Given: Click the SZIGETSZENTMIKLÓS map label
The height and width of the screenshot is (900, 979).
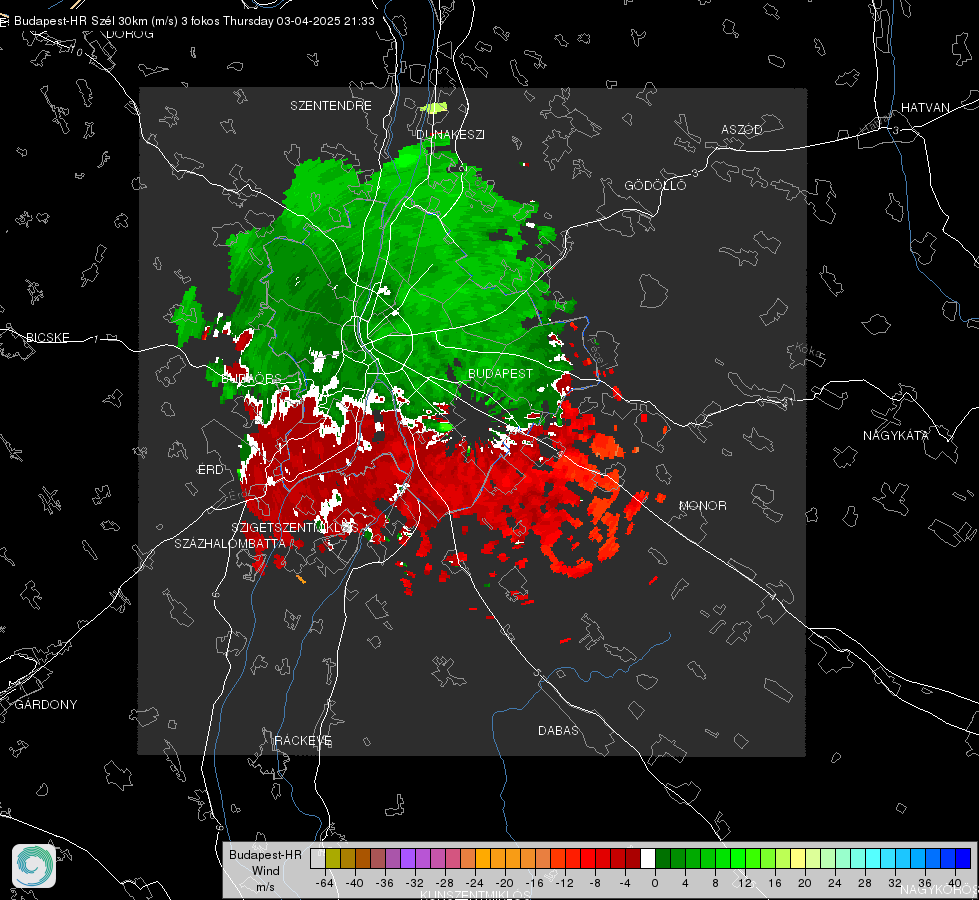Looking at the screenshot, I should click(x=295, y=528).
